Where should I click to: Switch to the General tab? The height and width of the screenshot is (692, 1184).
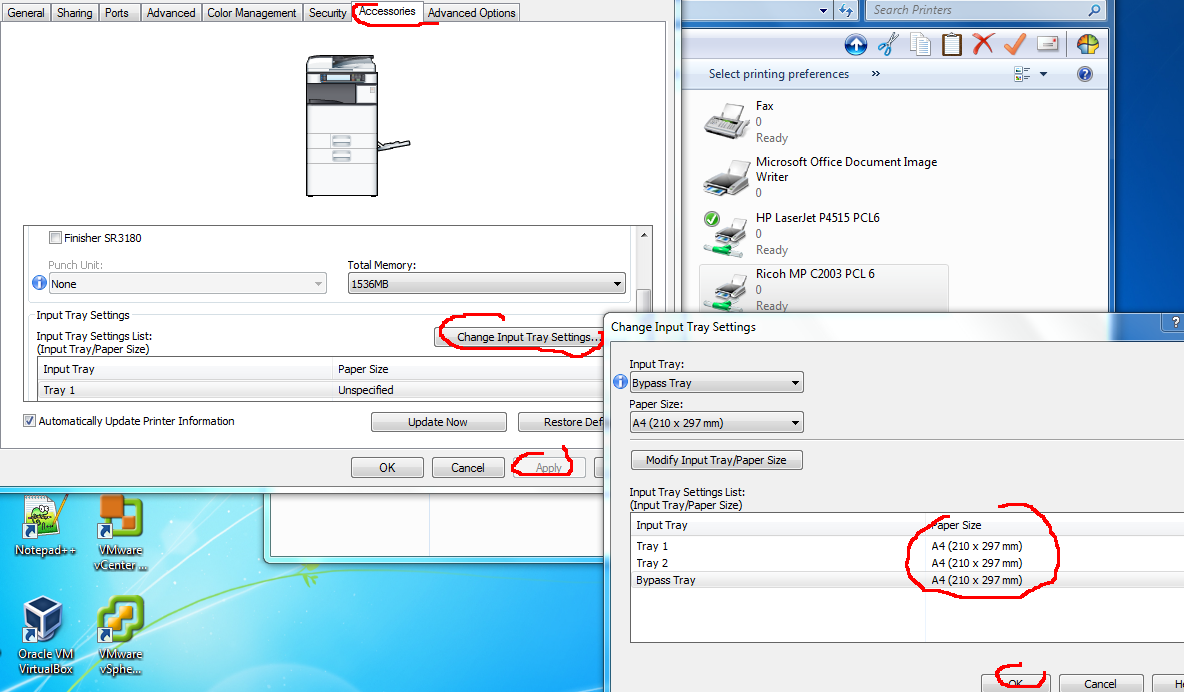pyautogui.click(x=26, y=13)
